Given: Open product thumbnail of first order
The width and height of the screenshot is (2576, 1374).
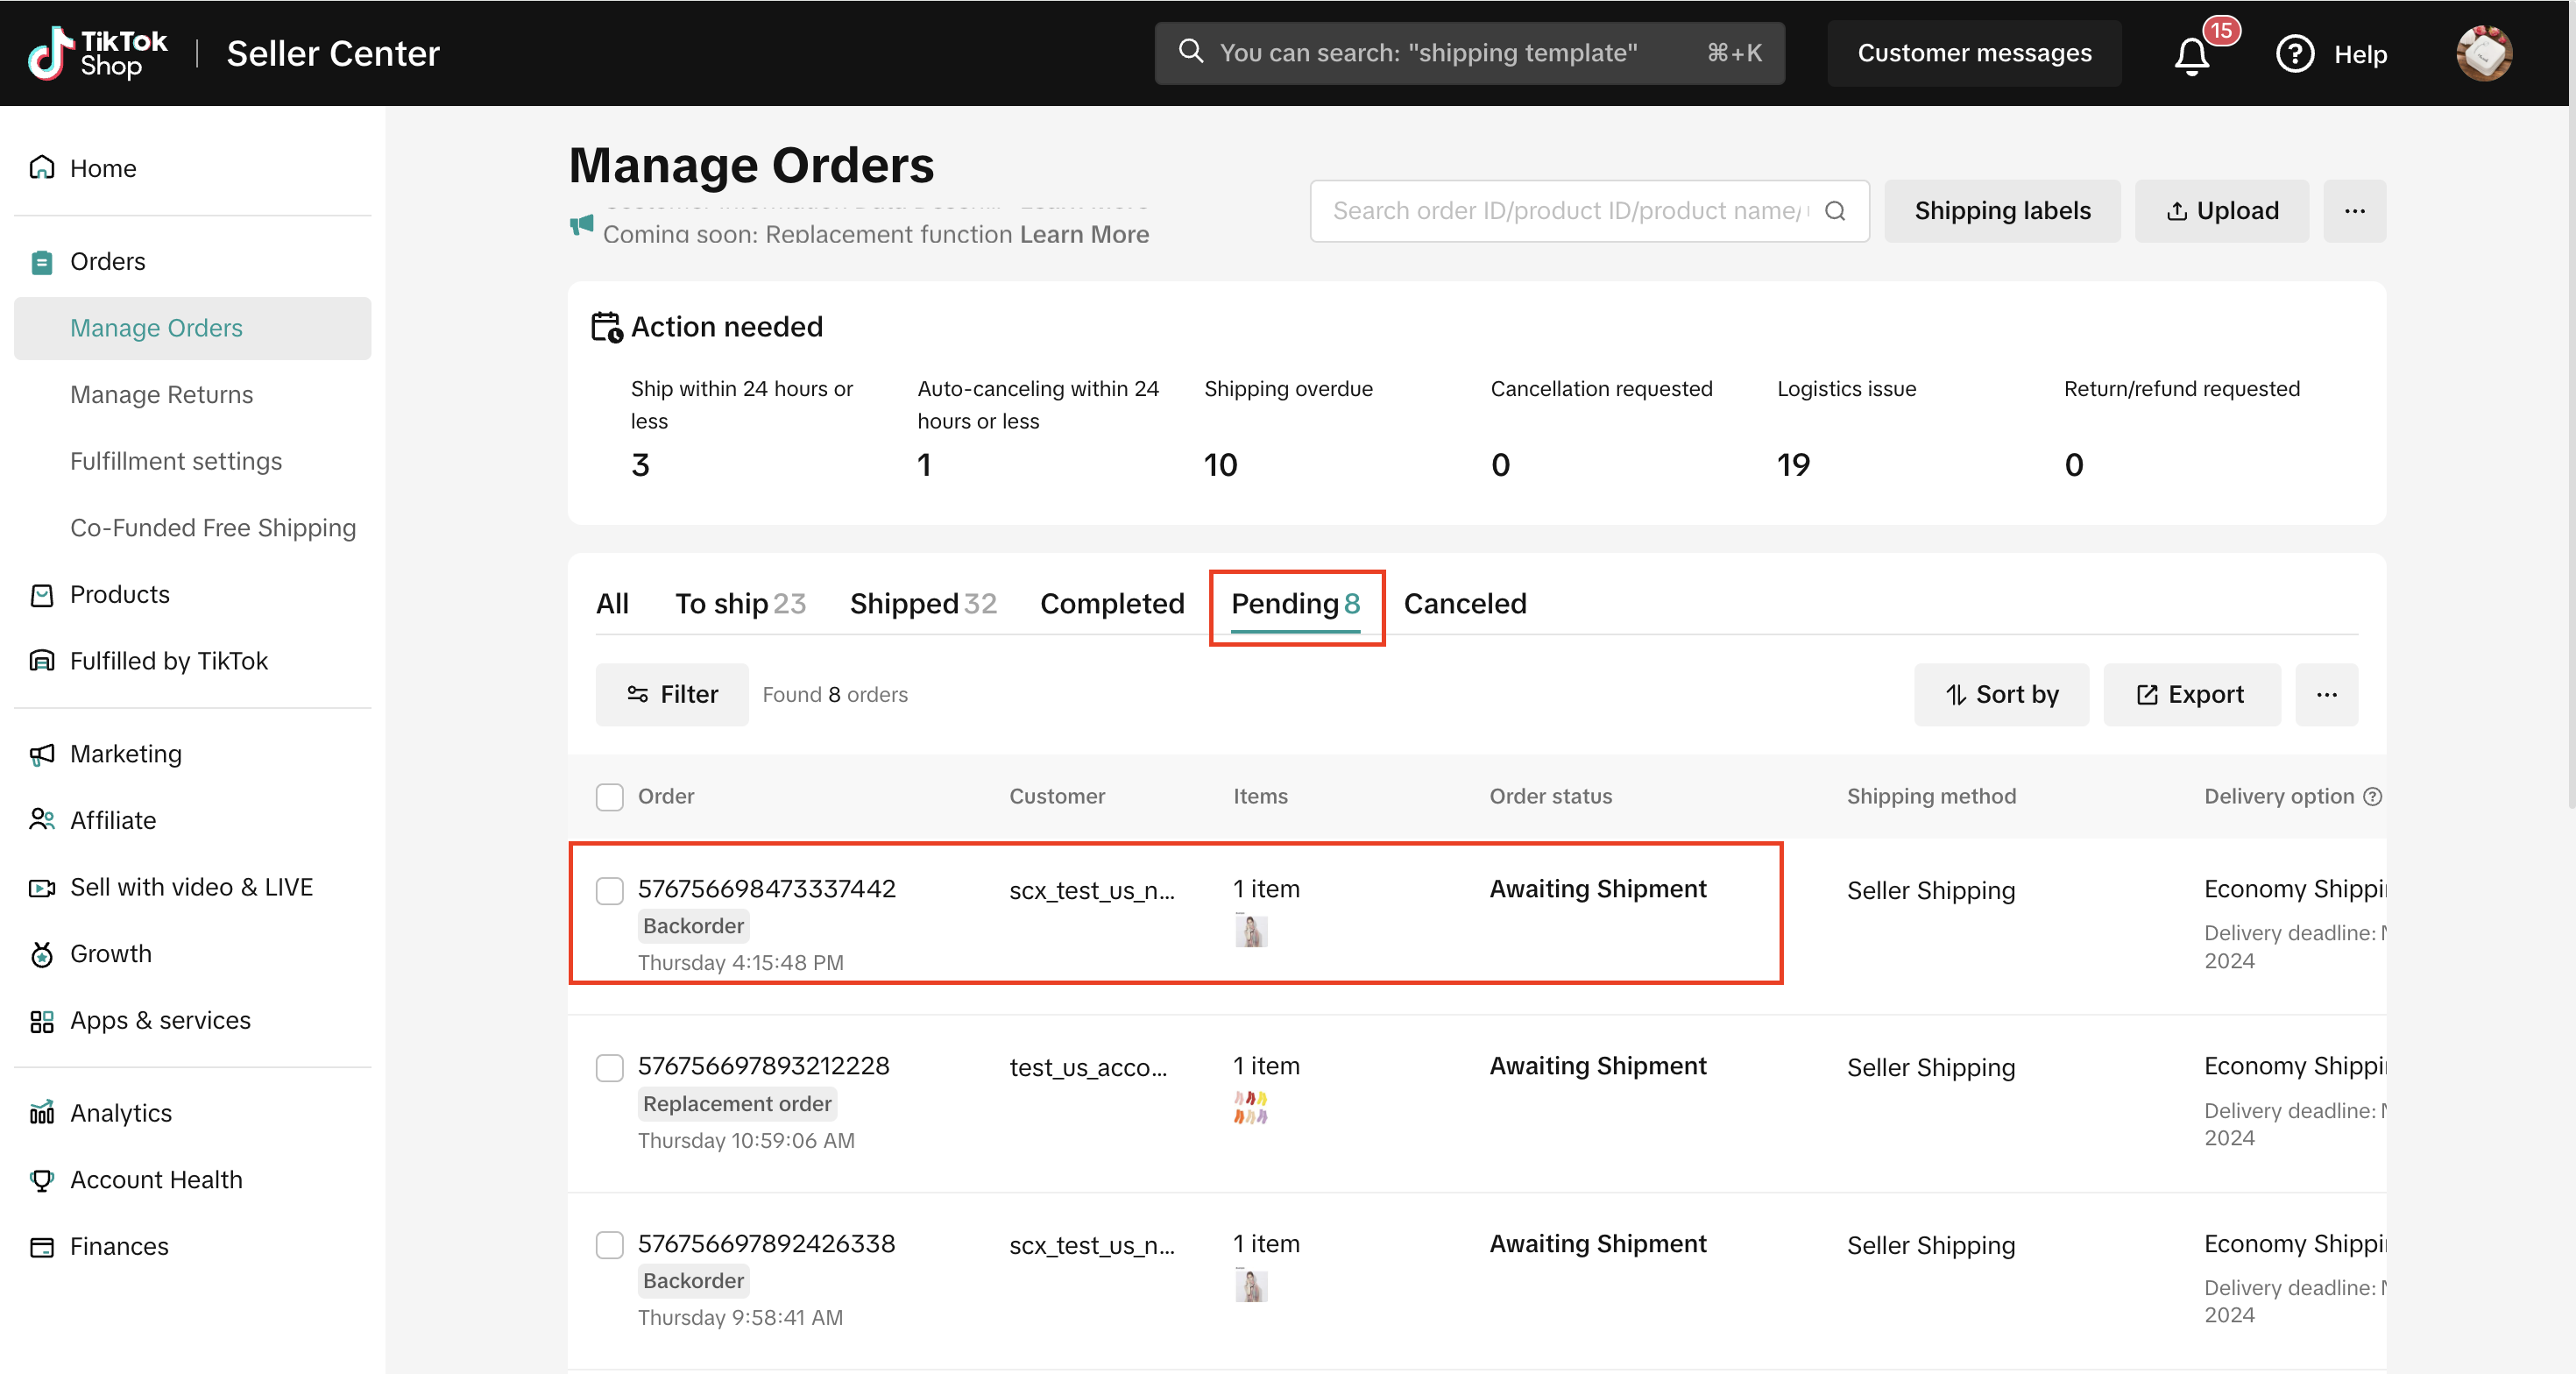Looking at the screenshot, I should [1250, 931].
